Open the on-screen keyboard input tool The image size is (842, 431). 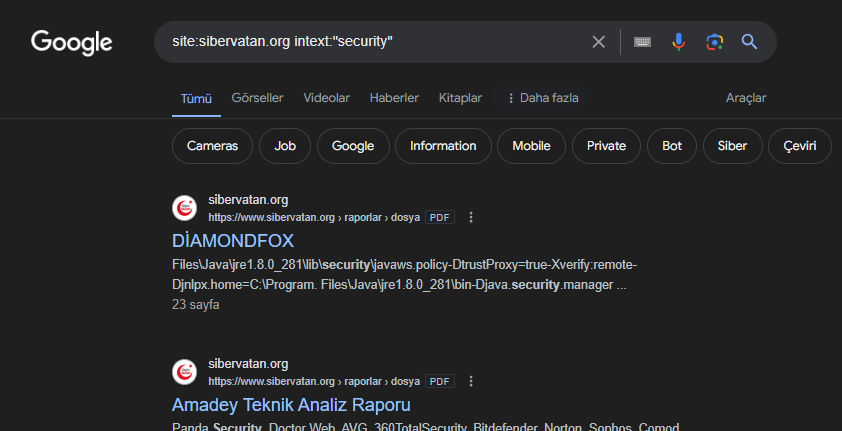[x=642, y=42]
